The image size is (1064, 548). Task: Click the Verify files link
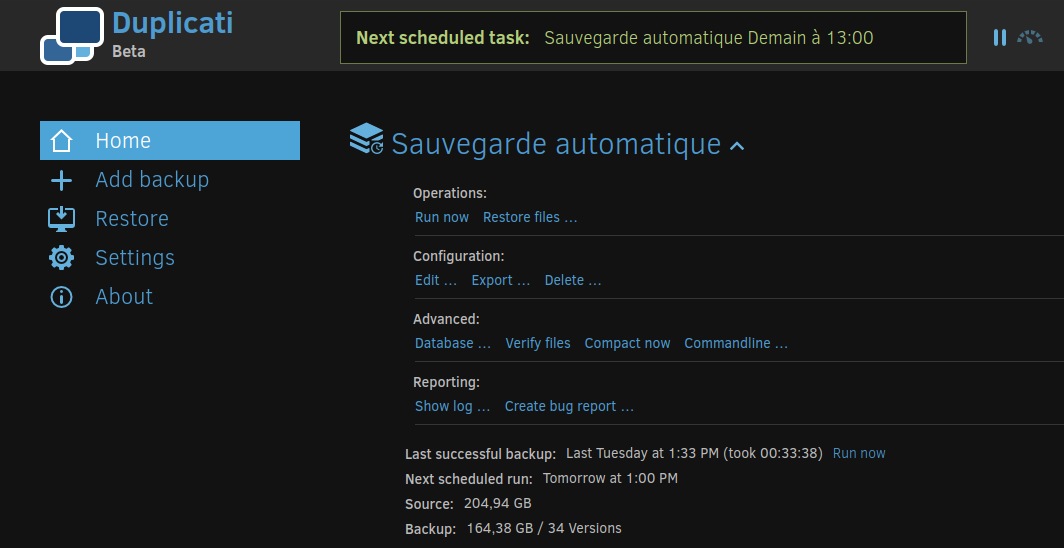(x=538, y=343)
